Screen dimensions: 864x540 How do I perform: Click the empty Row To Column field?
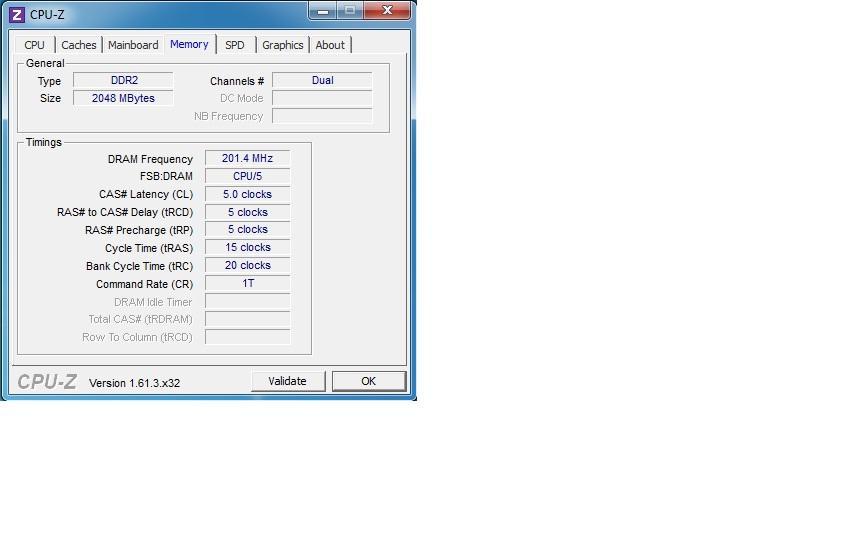coord(247,337)
